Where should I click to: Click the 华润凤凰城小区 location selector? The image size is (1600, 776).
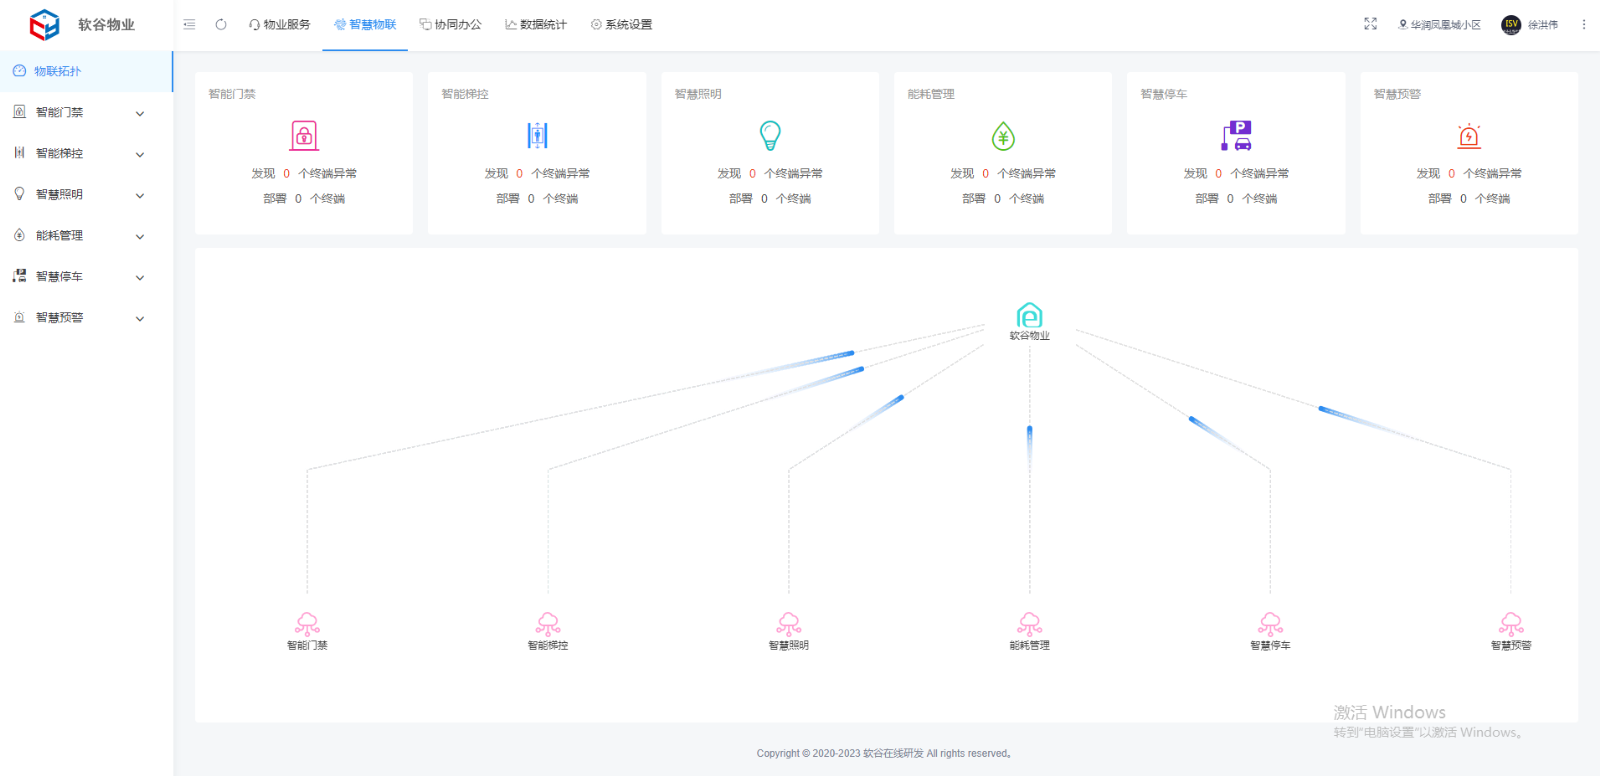pyautogui.click(x=1439, y=24)
